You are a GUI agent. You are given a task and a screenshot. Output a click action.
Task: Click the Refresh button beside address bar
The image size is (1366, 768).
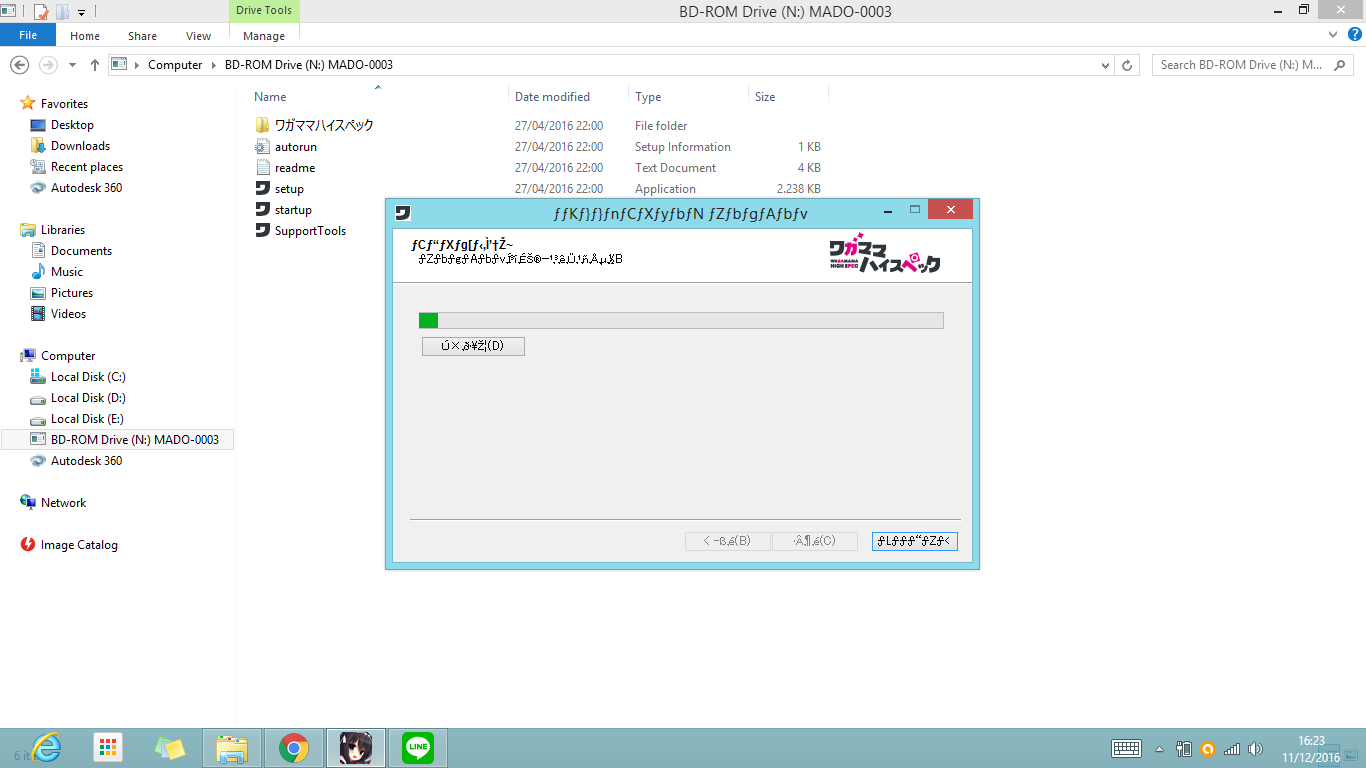[x=1127, y=65]
